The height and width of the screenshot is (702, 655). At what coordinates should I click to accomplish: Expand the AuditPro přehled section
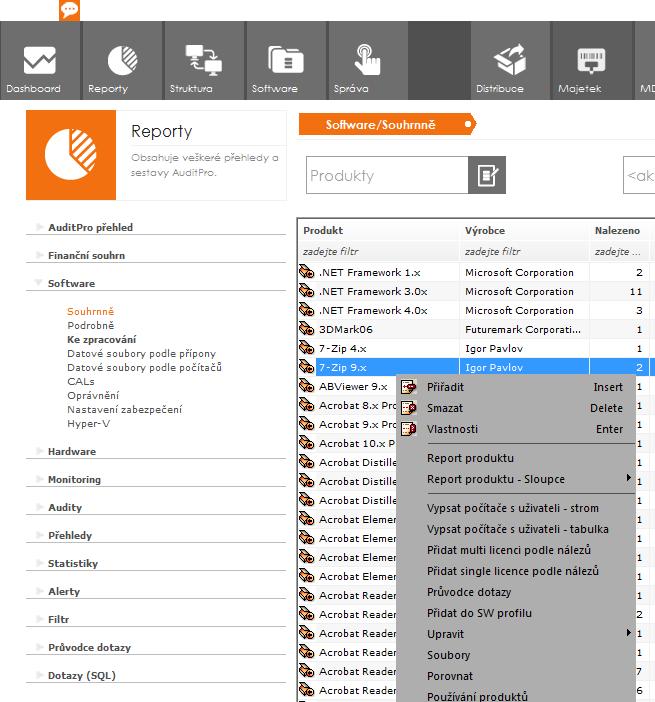pyautogui.click(x=40, y=227)
